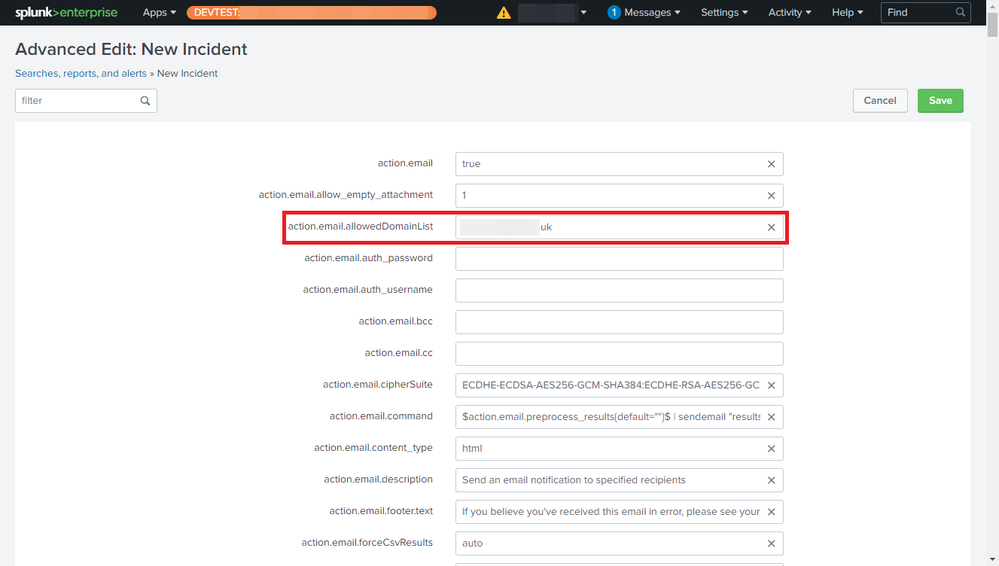The height and width of the screenshot is (566, 999).
Task: Clear the action.email field value
Action: (x=771, y=164)
